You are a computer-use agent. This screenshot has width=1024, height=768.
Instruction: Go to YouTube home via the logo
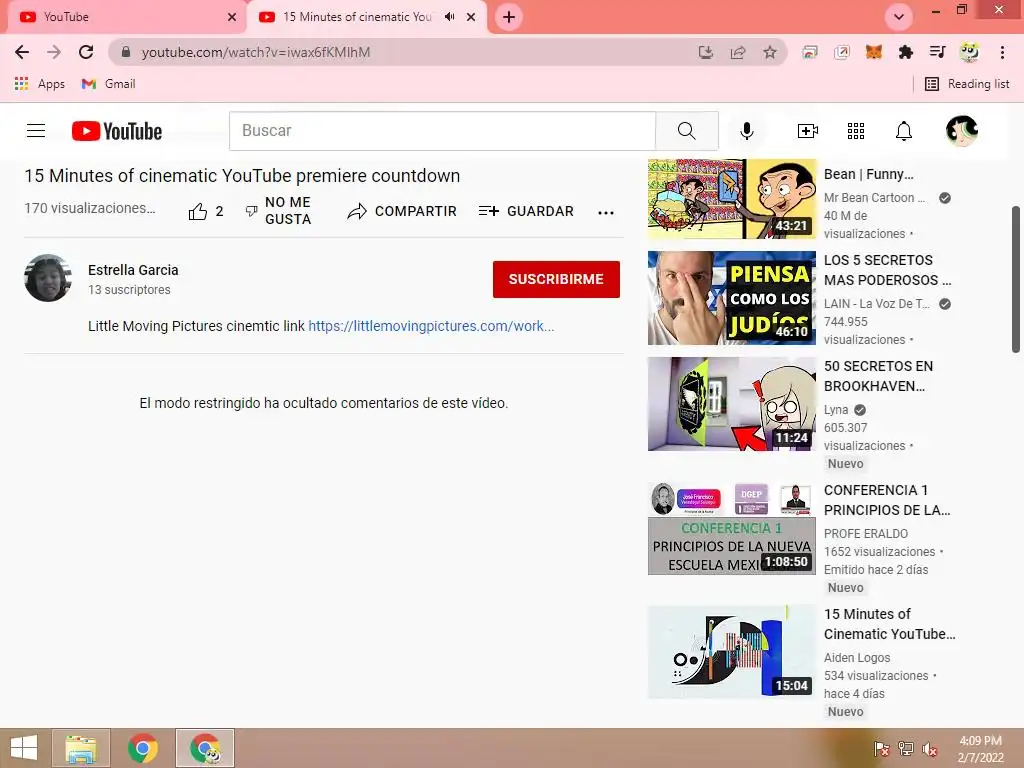[x=117, y=131]
